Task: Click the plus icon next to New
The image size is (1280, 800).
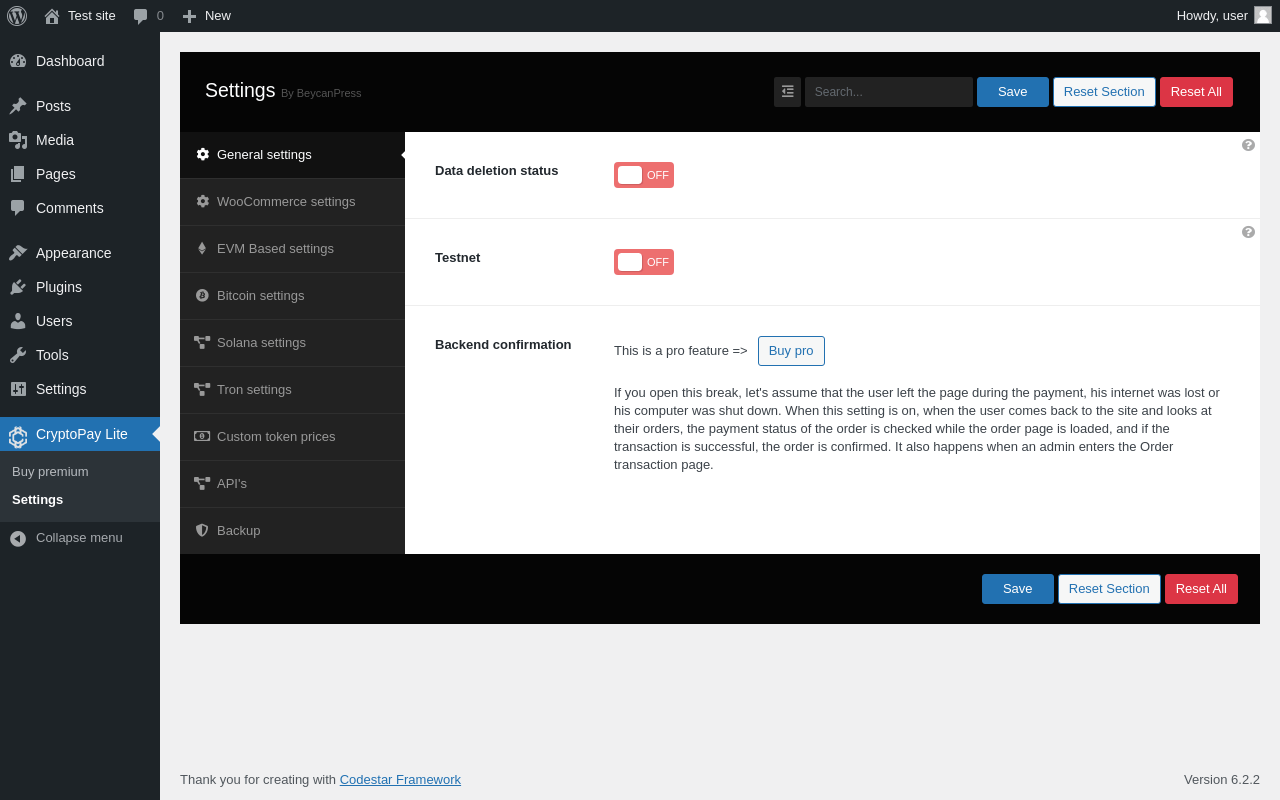Action: pyautogui.click(x=189, y=16)
